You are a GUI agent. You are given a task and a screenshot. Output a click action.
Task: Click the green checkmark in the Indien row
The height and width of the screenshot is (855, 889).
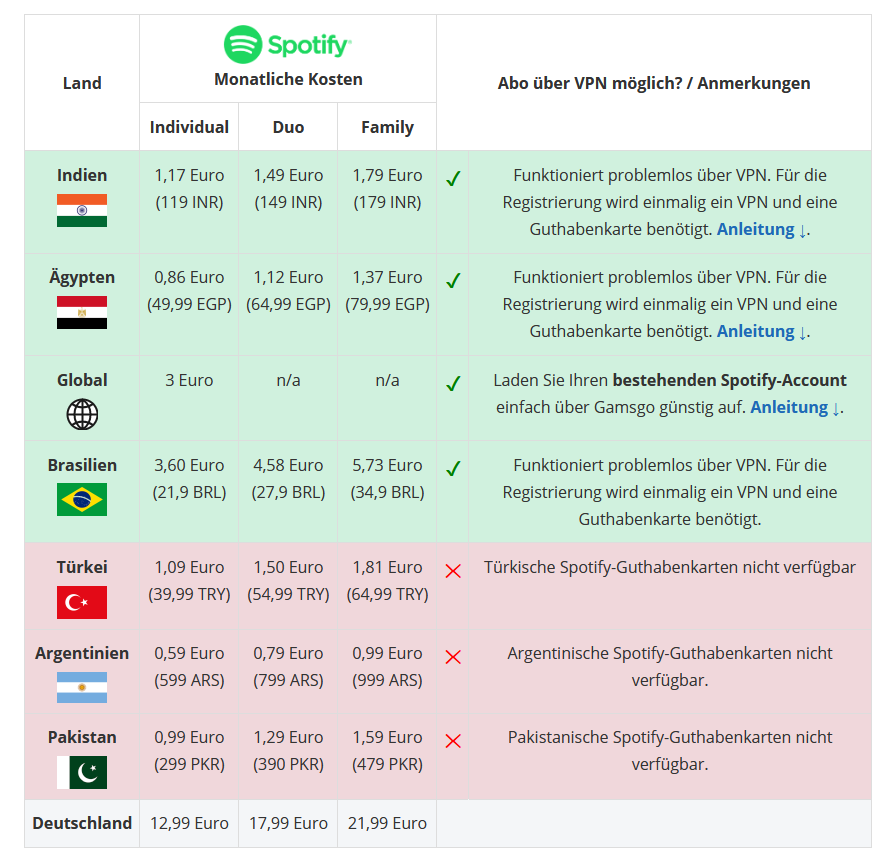pos(453,179)
